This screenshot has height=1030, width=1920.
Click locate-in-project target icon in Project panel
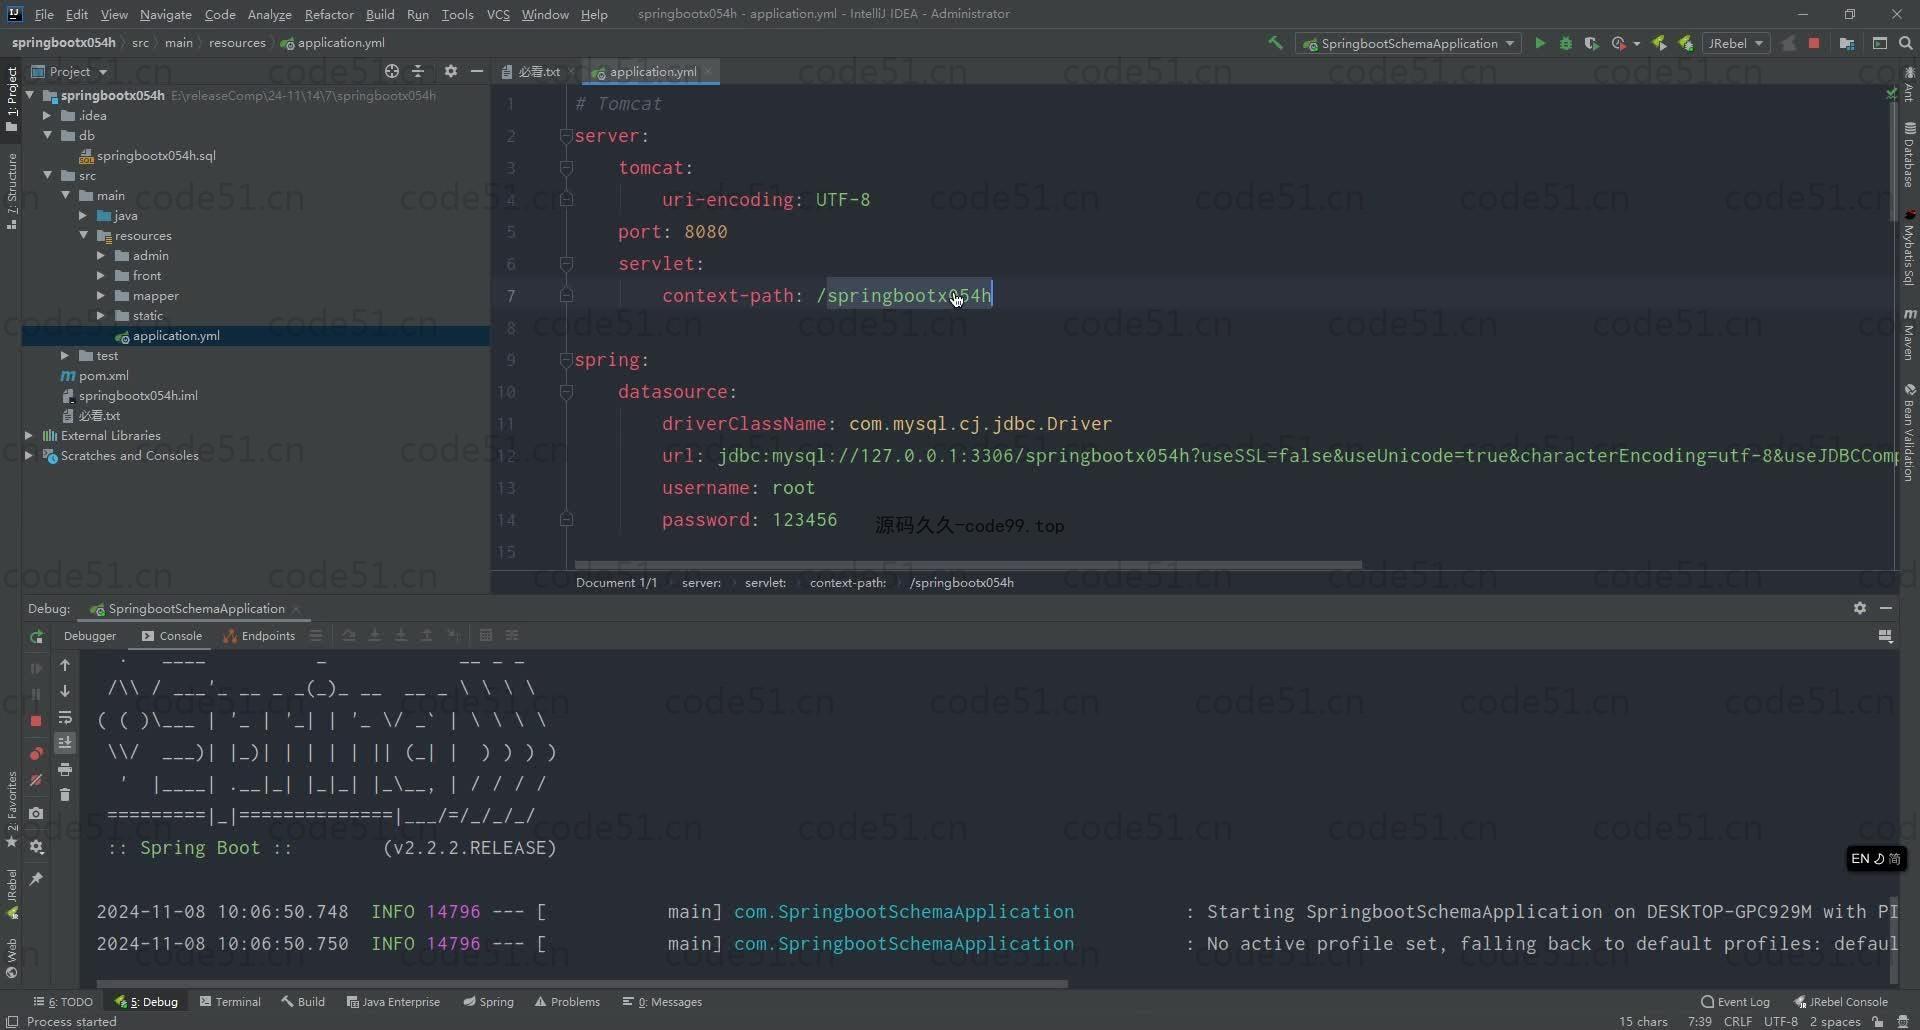tap(392, 71)
